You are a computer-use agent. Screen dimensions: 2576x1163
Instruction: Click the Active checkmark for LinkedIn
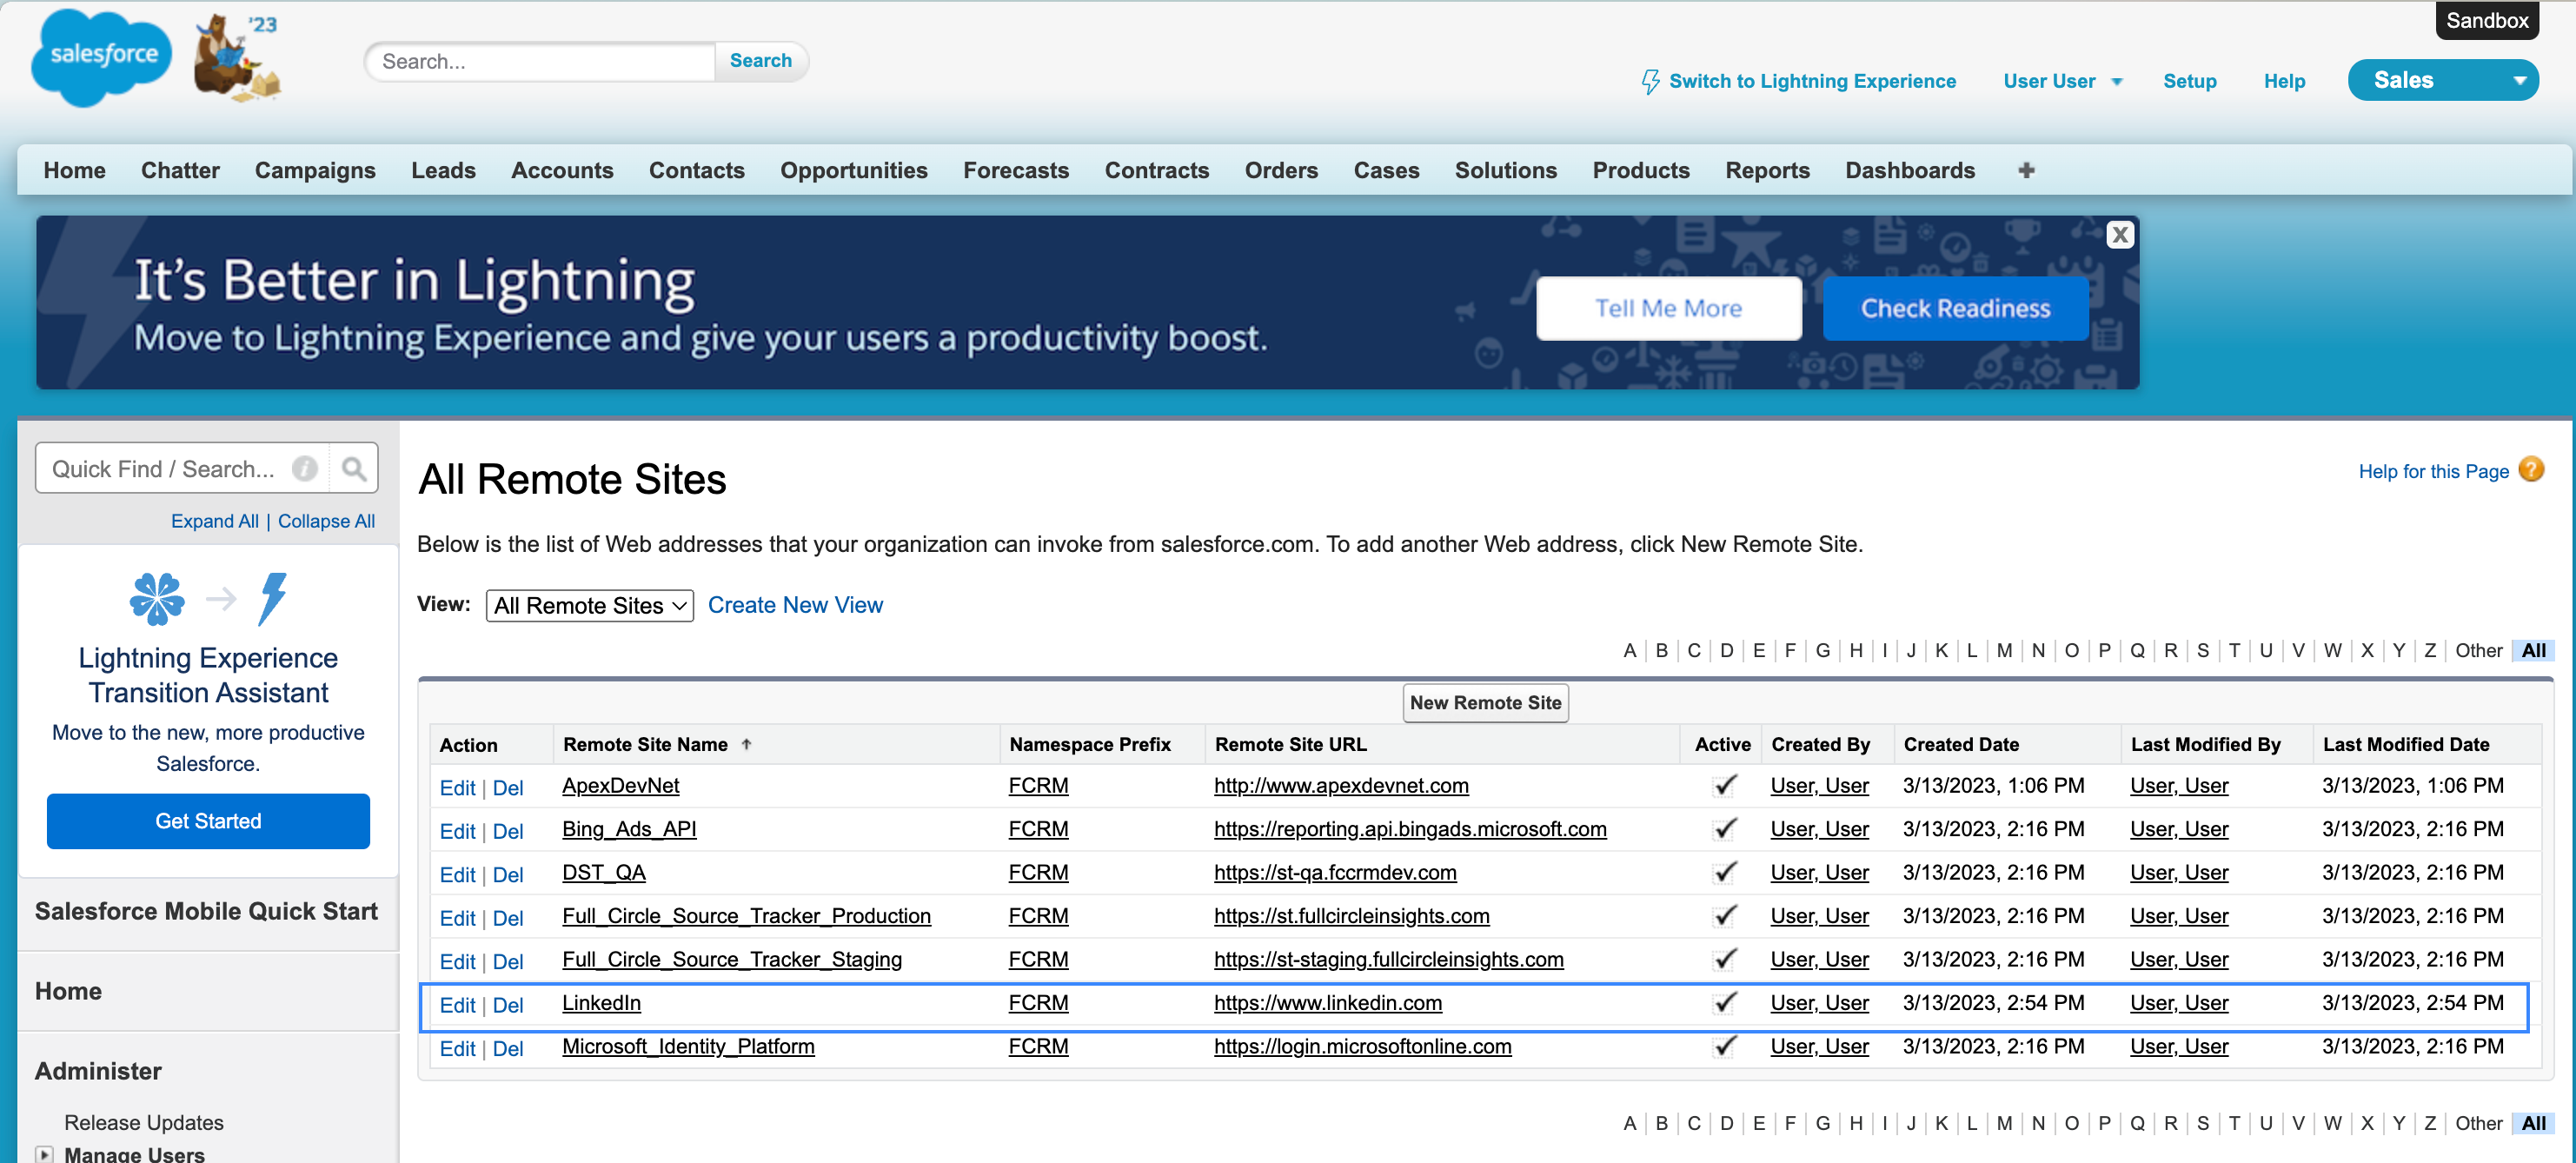1723,1003
